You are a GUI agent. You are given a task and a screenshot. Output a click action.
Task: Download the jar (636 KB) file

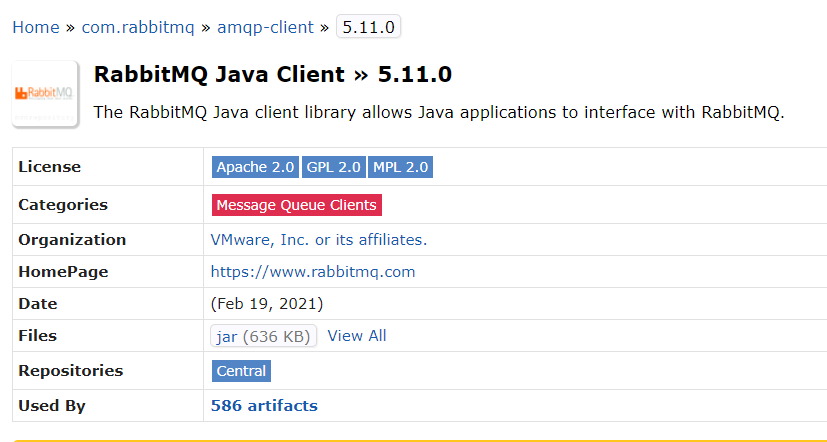[263, 336]
